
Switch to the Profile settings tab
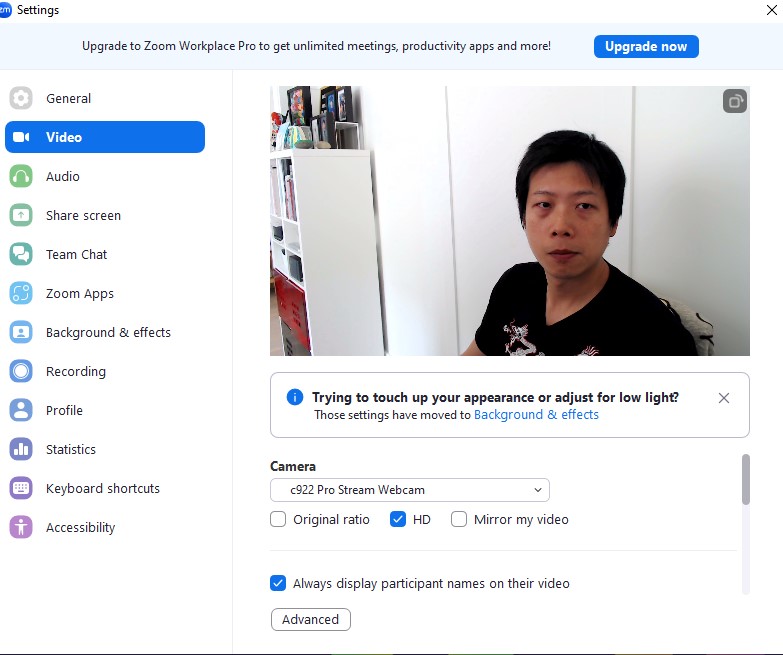[x=64, y=410]
